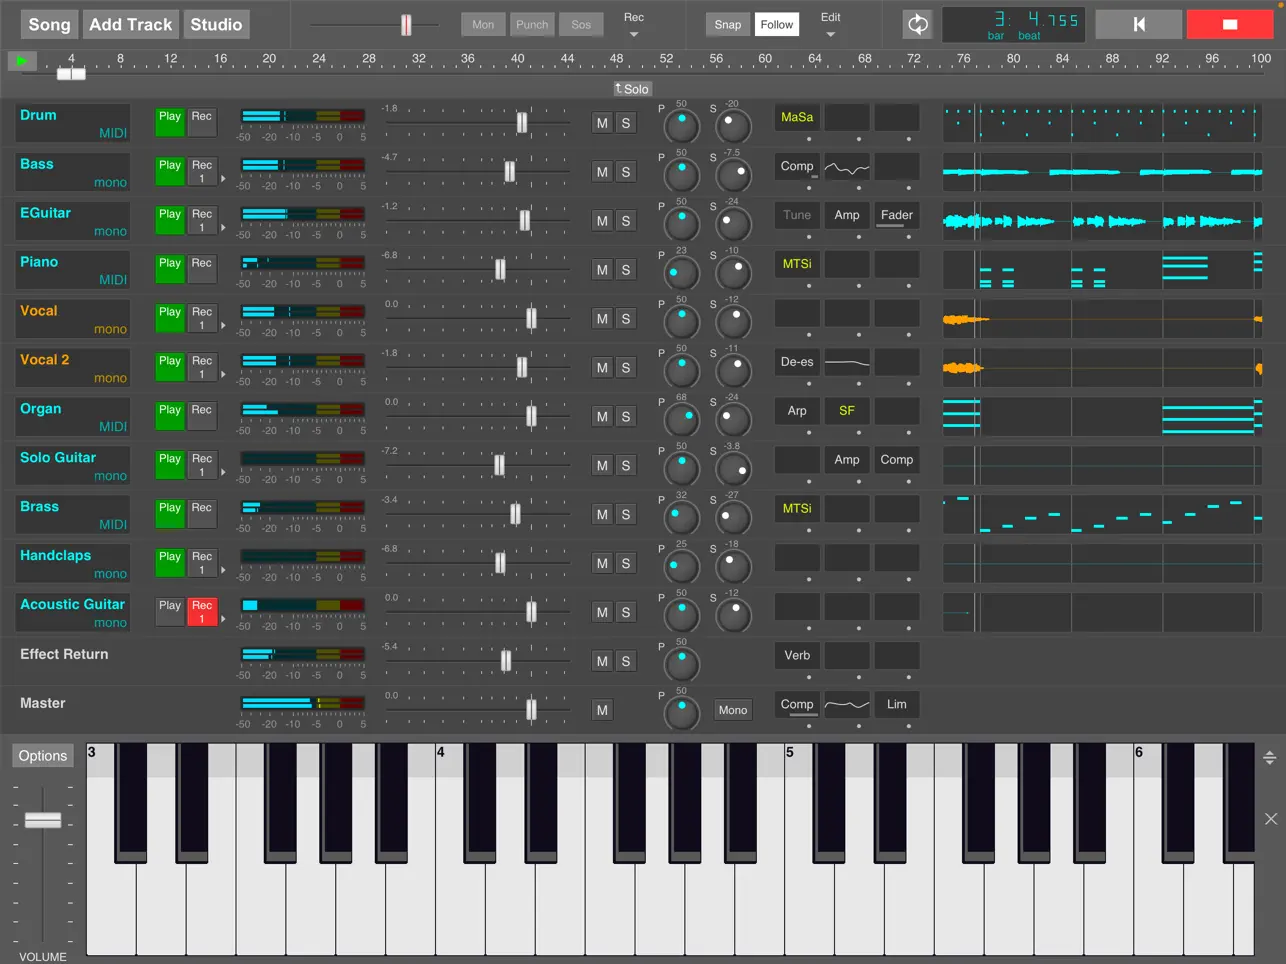
Task: Open the De-es effect on Vocal 2
Action: click(x=796, y=361)
